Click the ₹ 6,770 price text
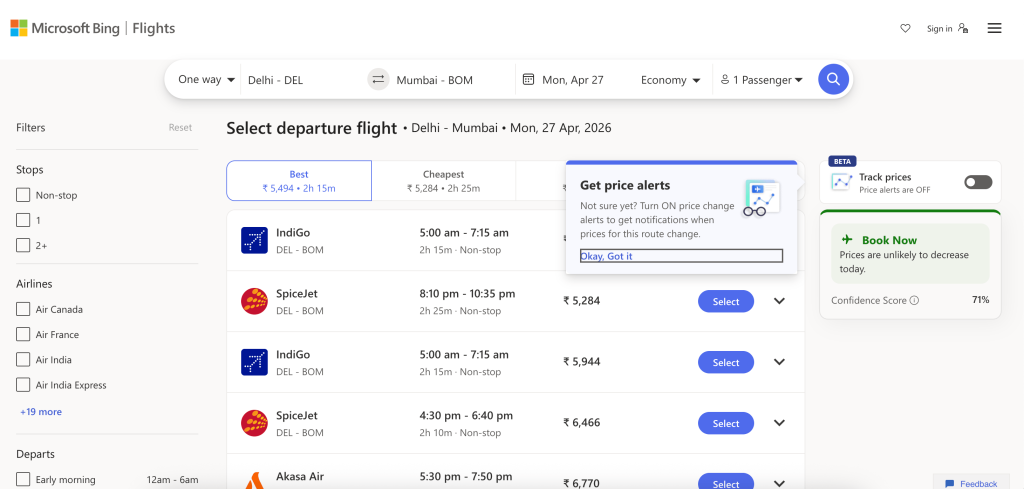The width and height of the screenshot is (1024, 489). (x=581, y=483)
